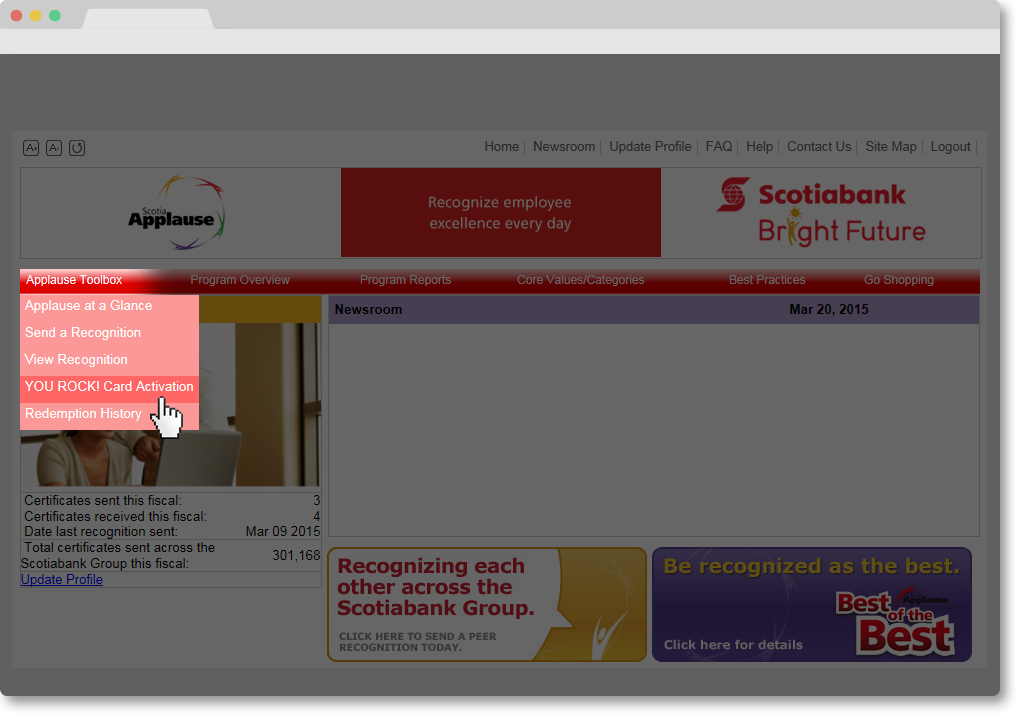Select Applause at a Glance from dropdown
The image size is (1024, 722).
coord(109,306)
